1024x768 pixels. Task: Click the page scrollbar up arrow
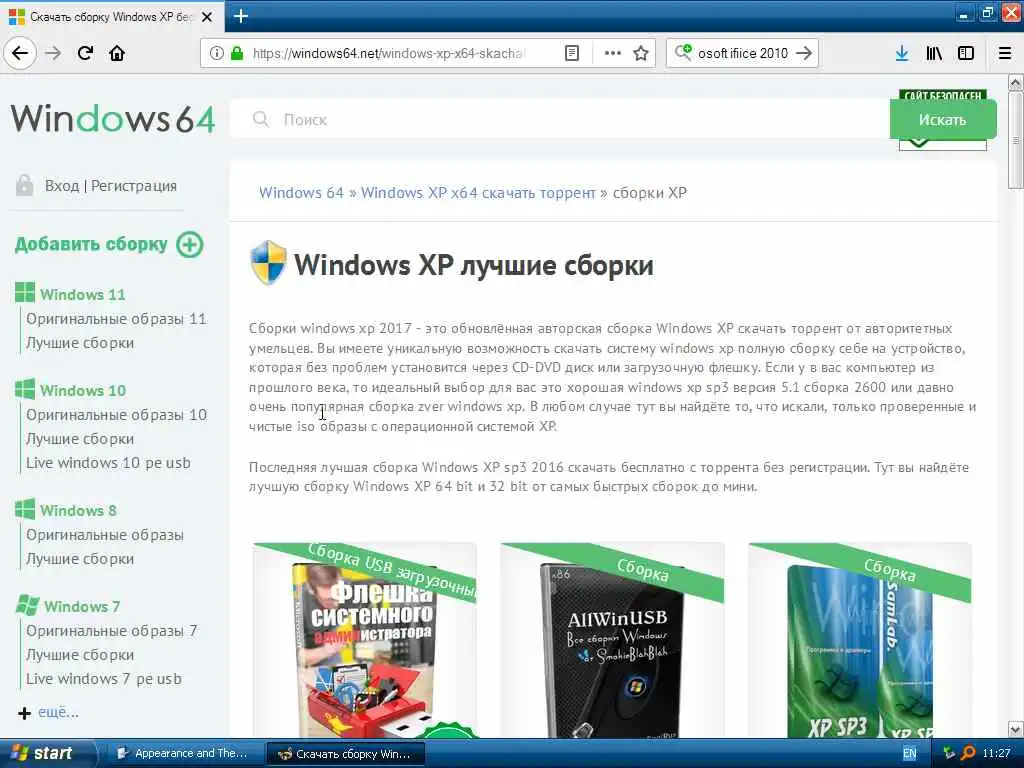coord(1016,83)
